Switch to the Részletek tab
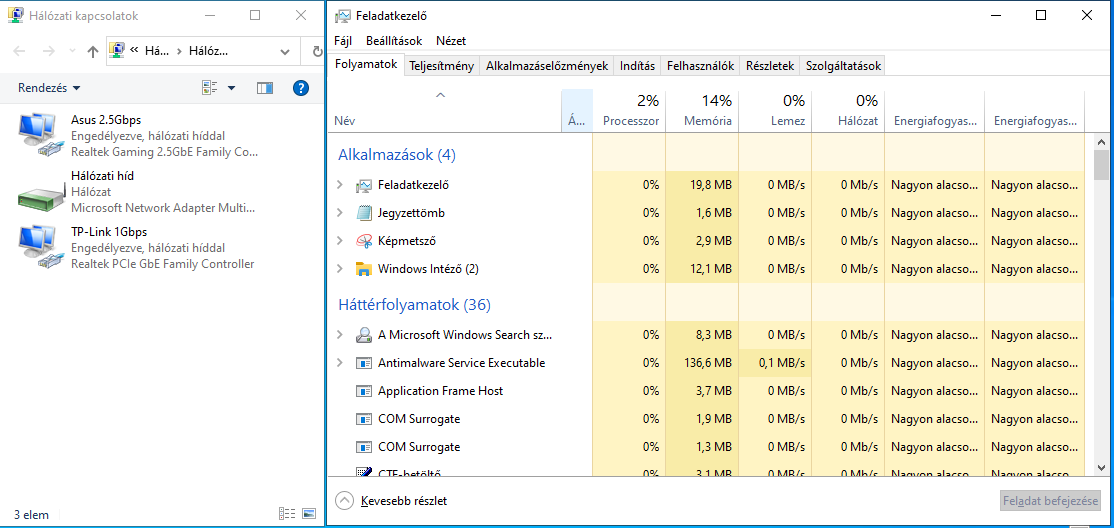The image size is (1114, 528). click(x=769, y=66)
